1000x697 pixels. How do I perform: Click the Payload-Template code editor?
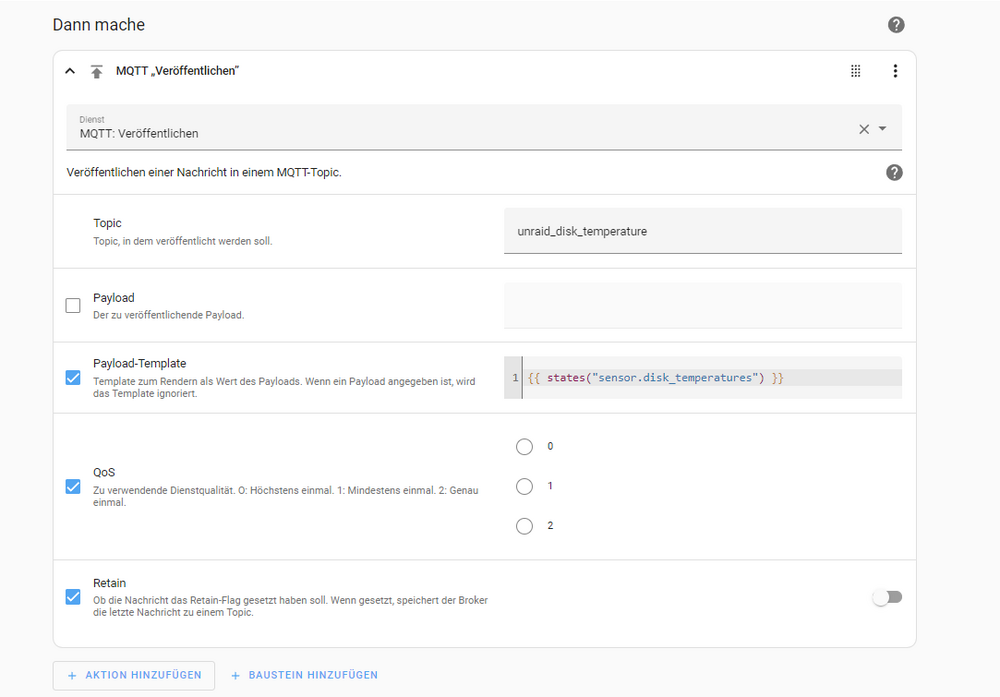pos(703,378)
